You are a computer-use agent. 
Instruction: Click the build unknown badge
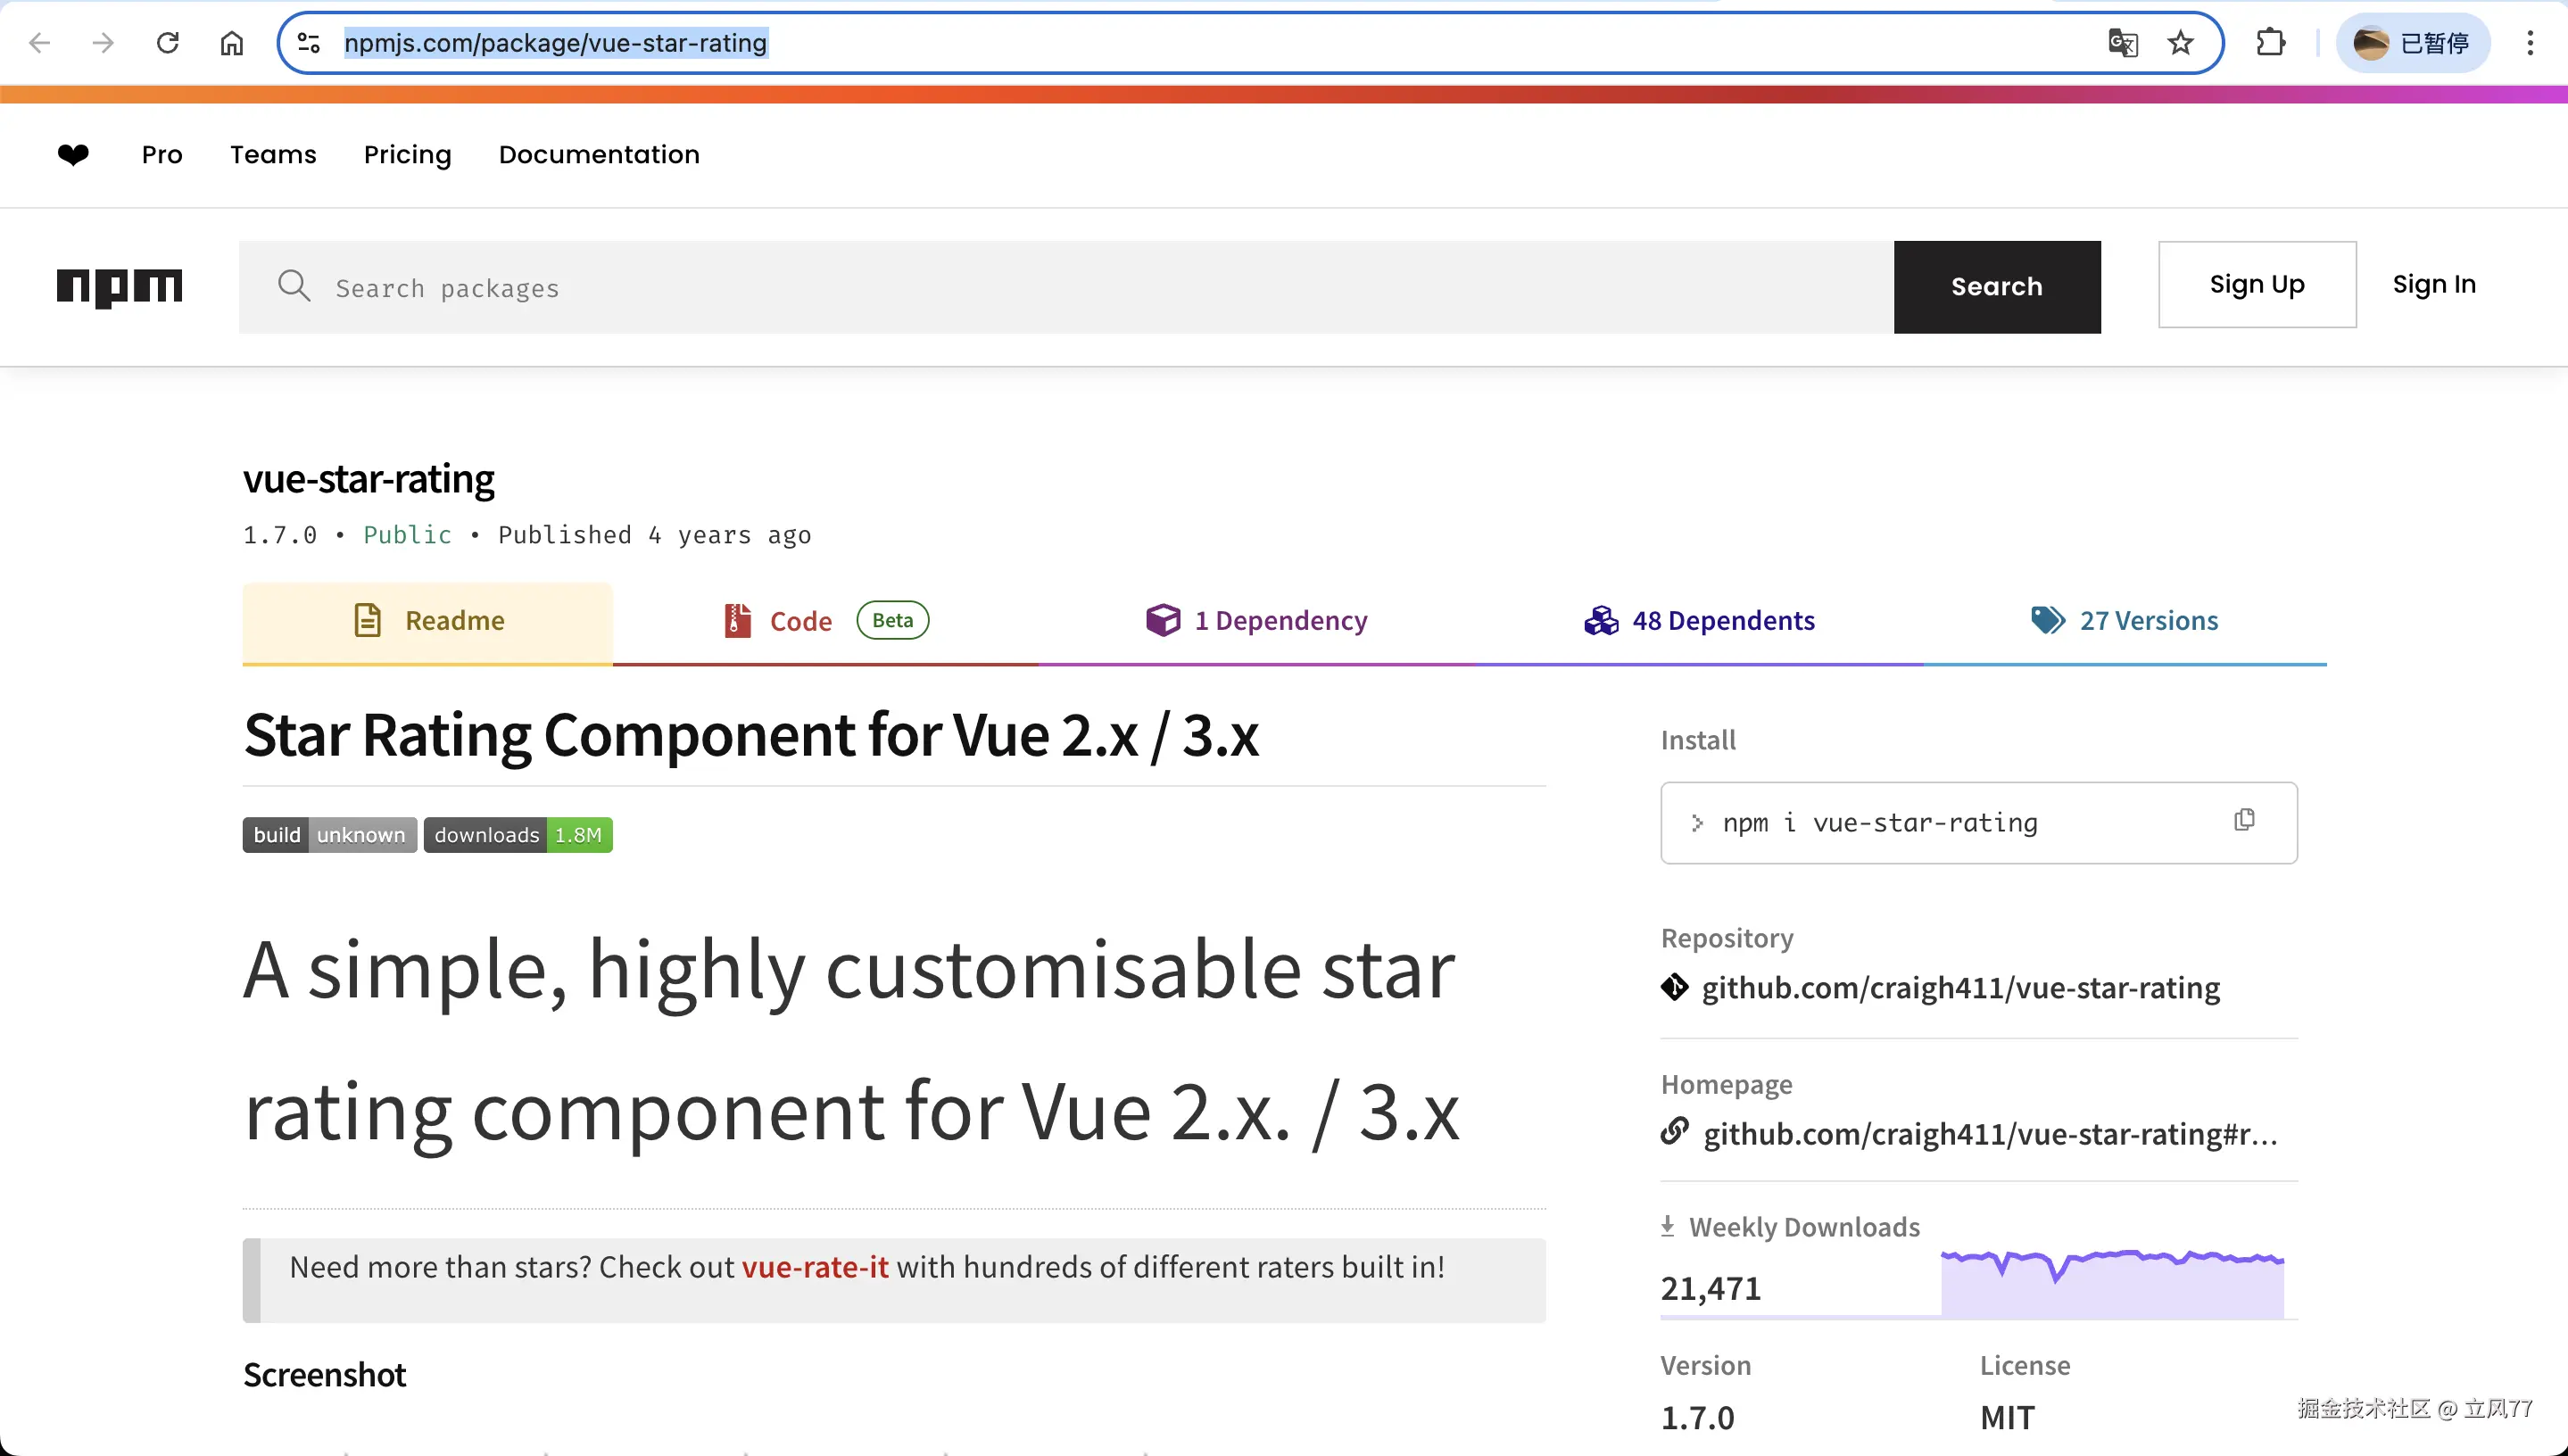[329, 835]
